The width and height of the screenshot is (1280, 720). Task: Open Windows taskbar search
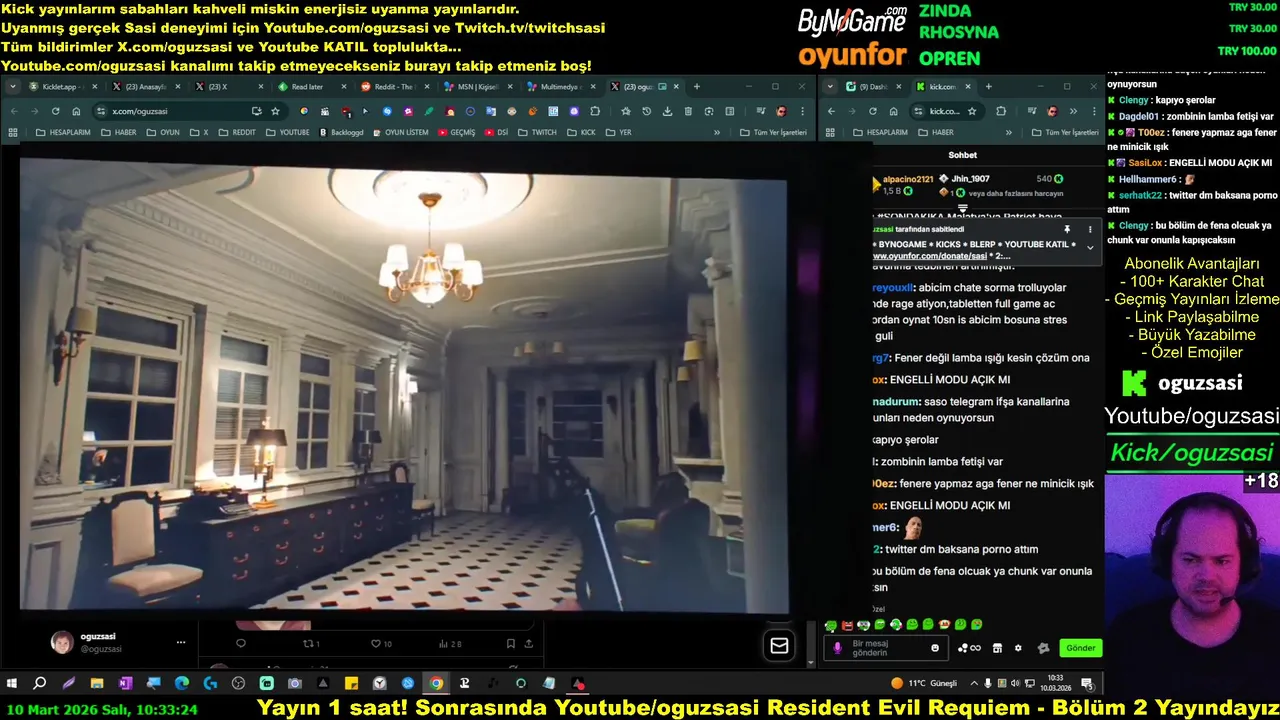coord(40,683)
